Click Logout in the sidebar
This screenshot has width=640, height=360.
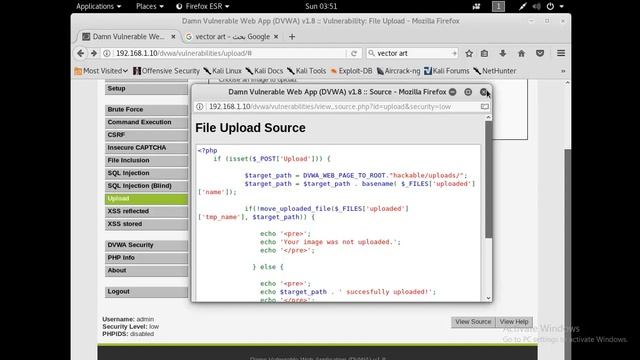[x=146, y=291]
